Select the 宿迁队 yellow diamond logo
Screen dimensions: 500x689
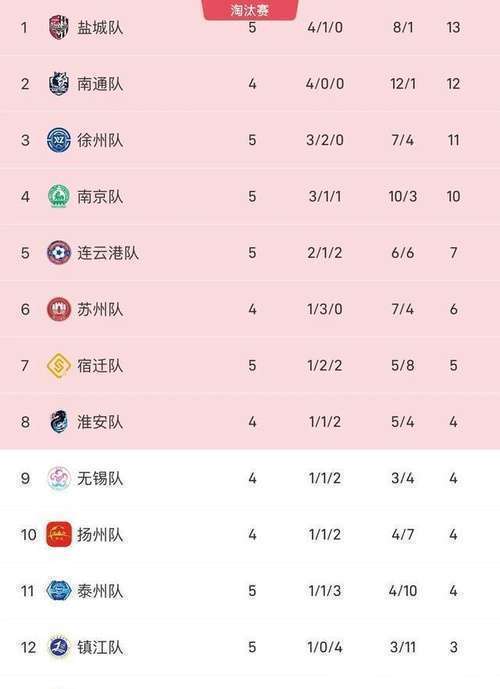59,366
